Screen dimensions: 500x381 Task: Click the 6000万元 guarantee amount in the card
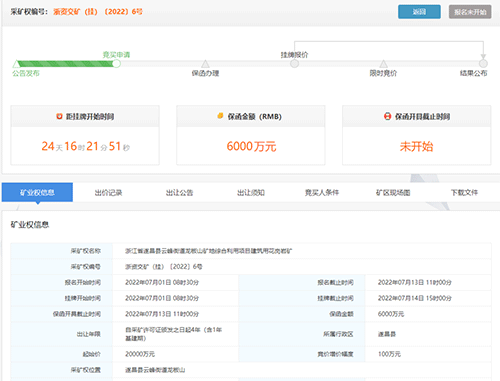[x=251, y=146]
